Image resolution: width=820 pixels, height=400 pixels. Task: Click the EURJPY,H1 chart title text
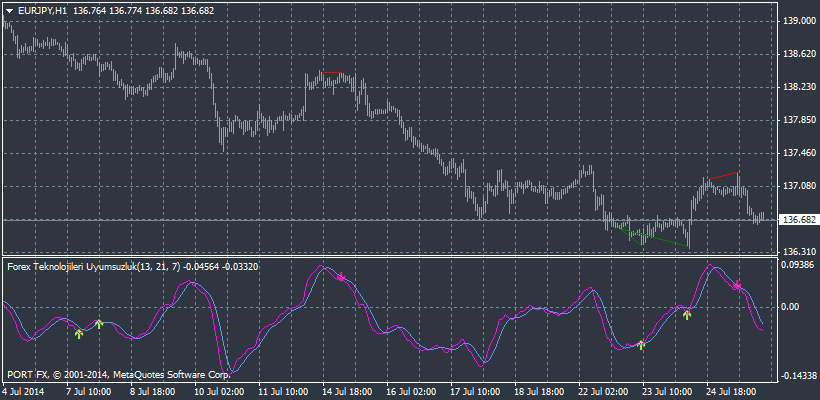(x=42, y=10)
